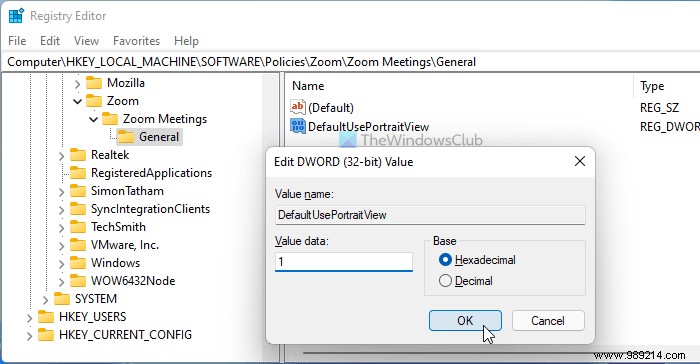The height and width of the screenshot is (364, 700).
Task: Expand the HKEY_CURRENT_CONFIG hive
Action: point(29,335)
